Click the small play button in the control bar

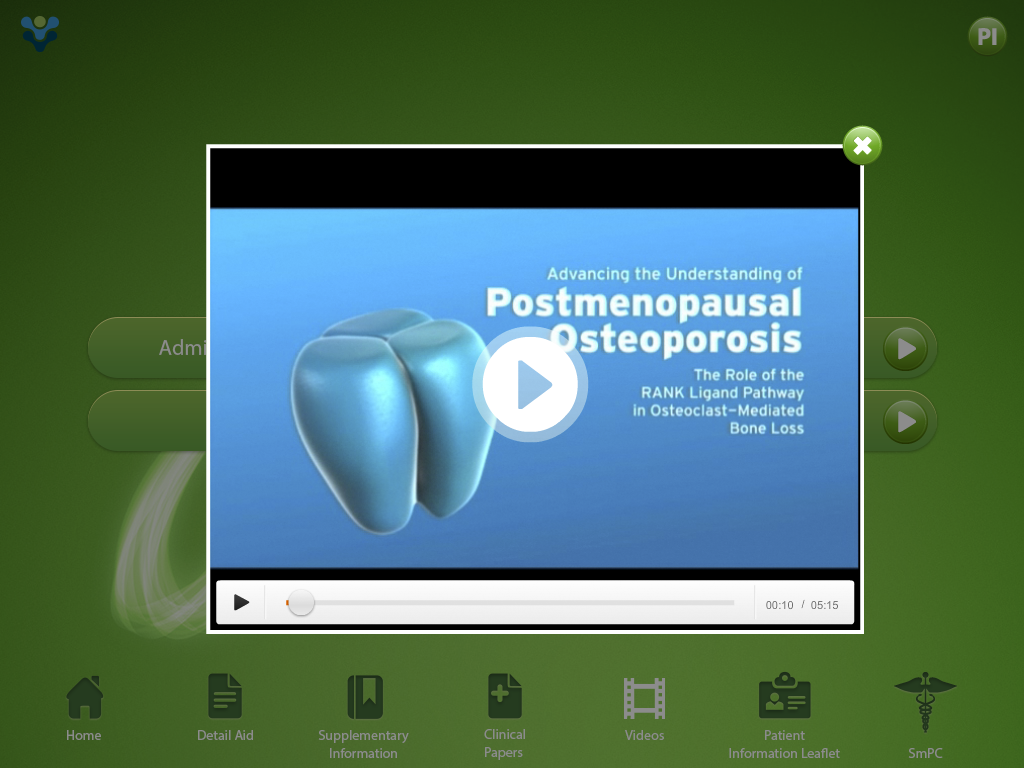click(241, 602)
